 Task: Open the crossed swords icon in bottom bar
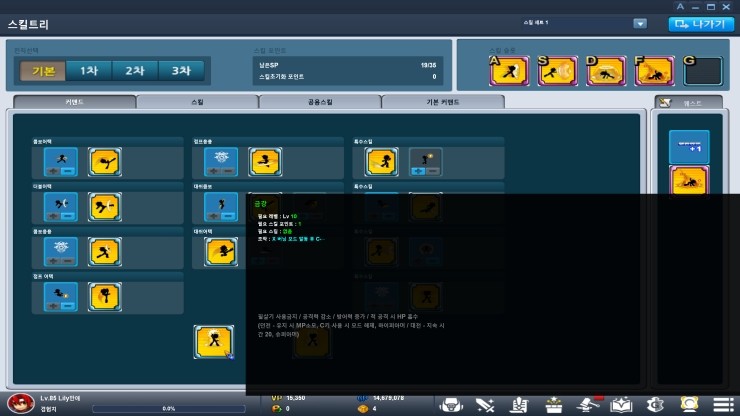(485, 405)
